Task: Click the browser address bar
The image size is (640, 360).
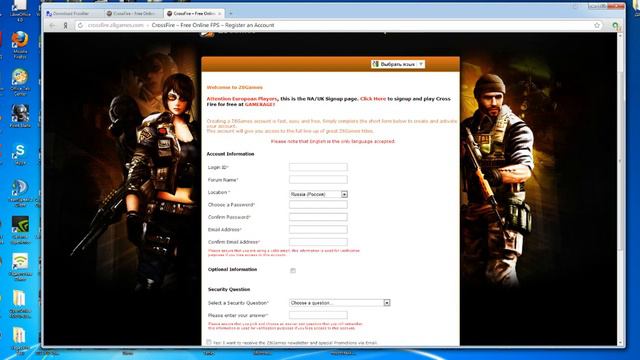Action: click(x=339, y=25)
